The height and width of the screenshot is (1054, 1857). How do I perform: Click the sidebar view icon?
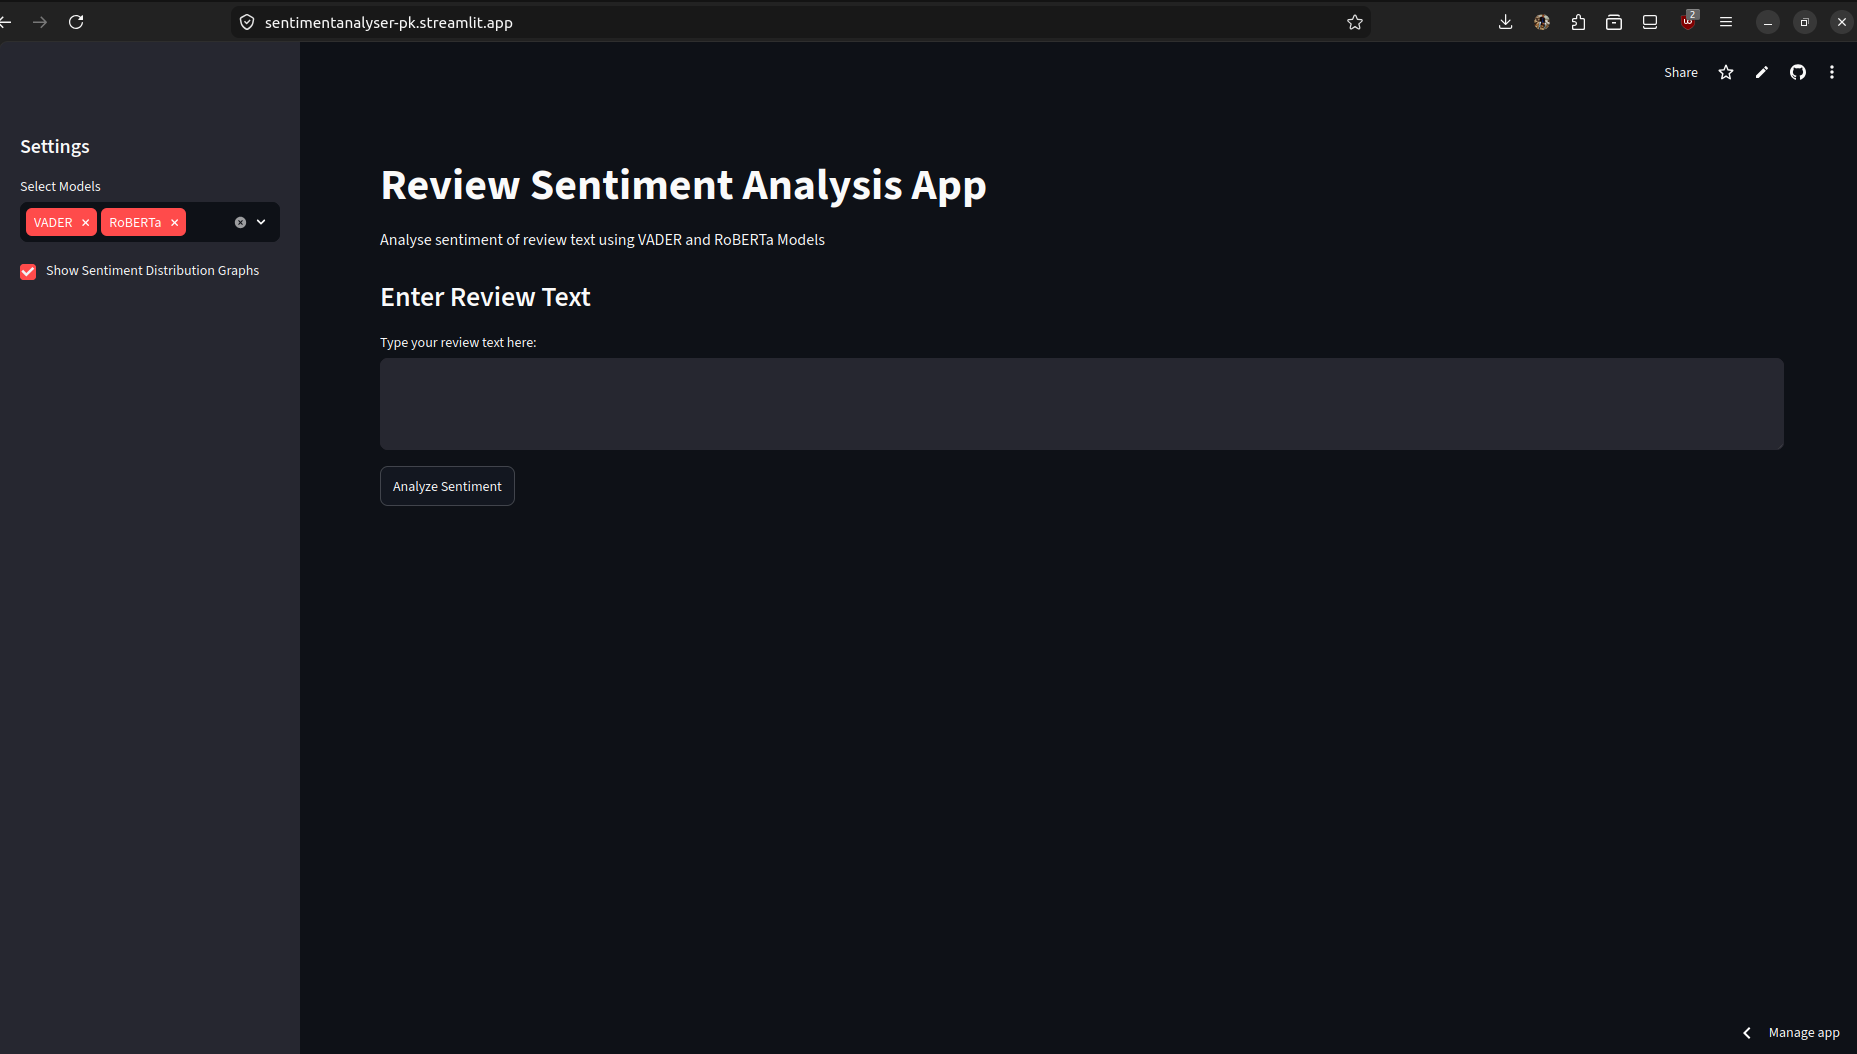tap(1650, 22)
